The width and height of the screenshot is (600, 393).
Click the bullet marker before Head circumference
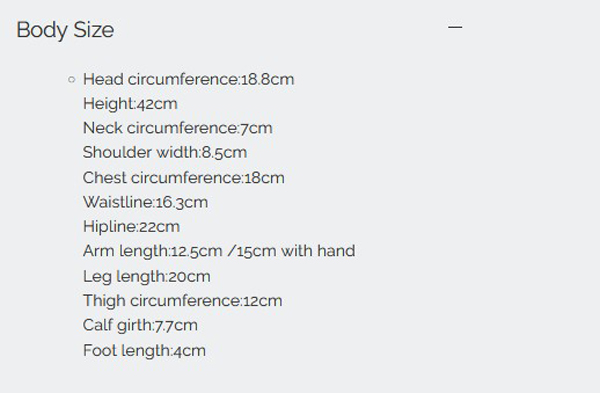(72, 80)
